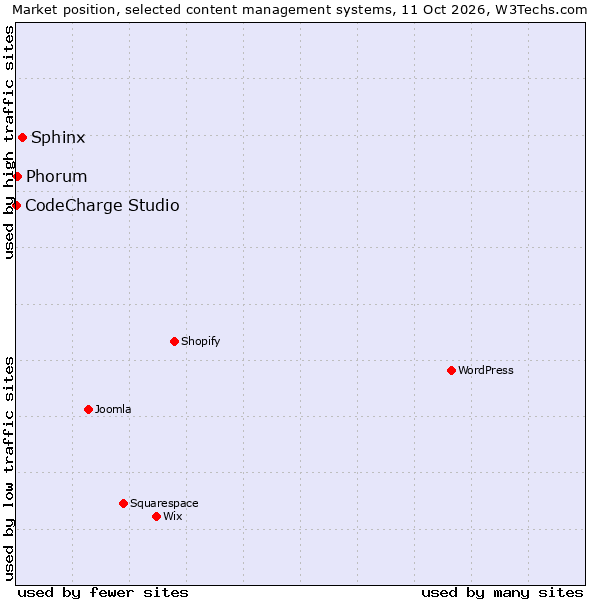Select the "Wix" label text

pos(173,517)
